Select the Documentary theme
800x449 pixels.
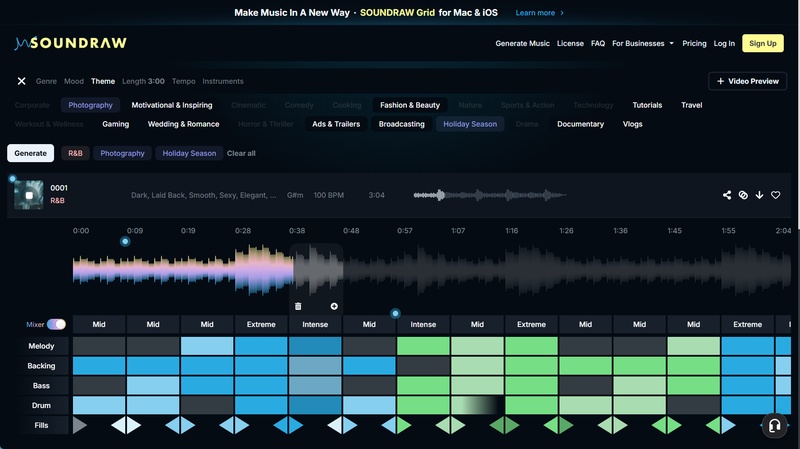[x=580, y=124]
